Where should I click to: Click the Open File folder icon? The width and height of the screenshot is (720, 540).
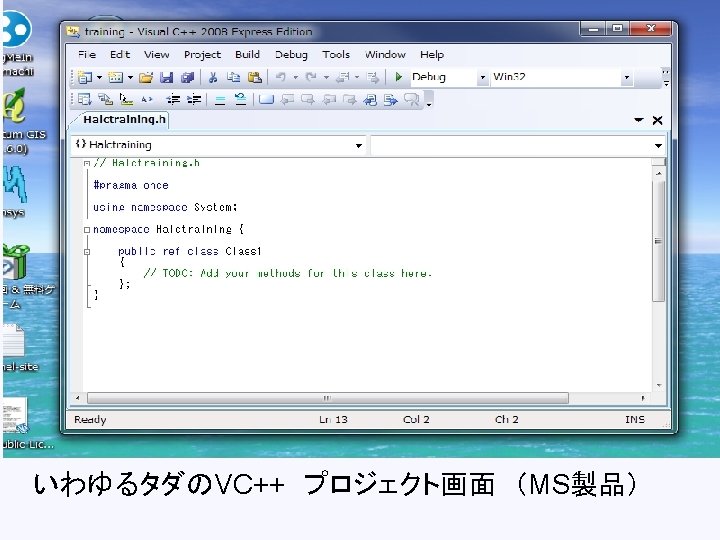tap(146, 77)
